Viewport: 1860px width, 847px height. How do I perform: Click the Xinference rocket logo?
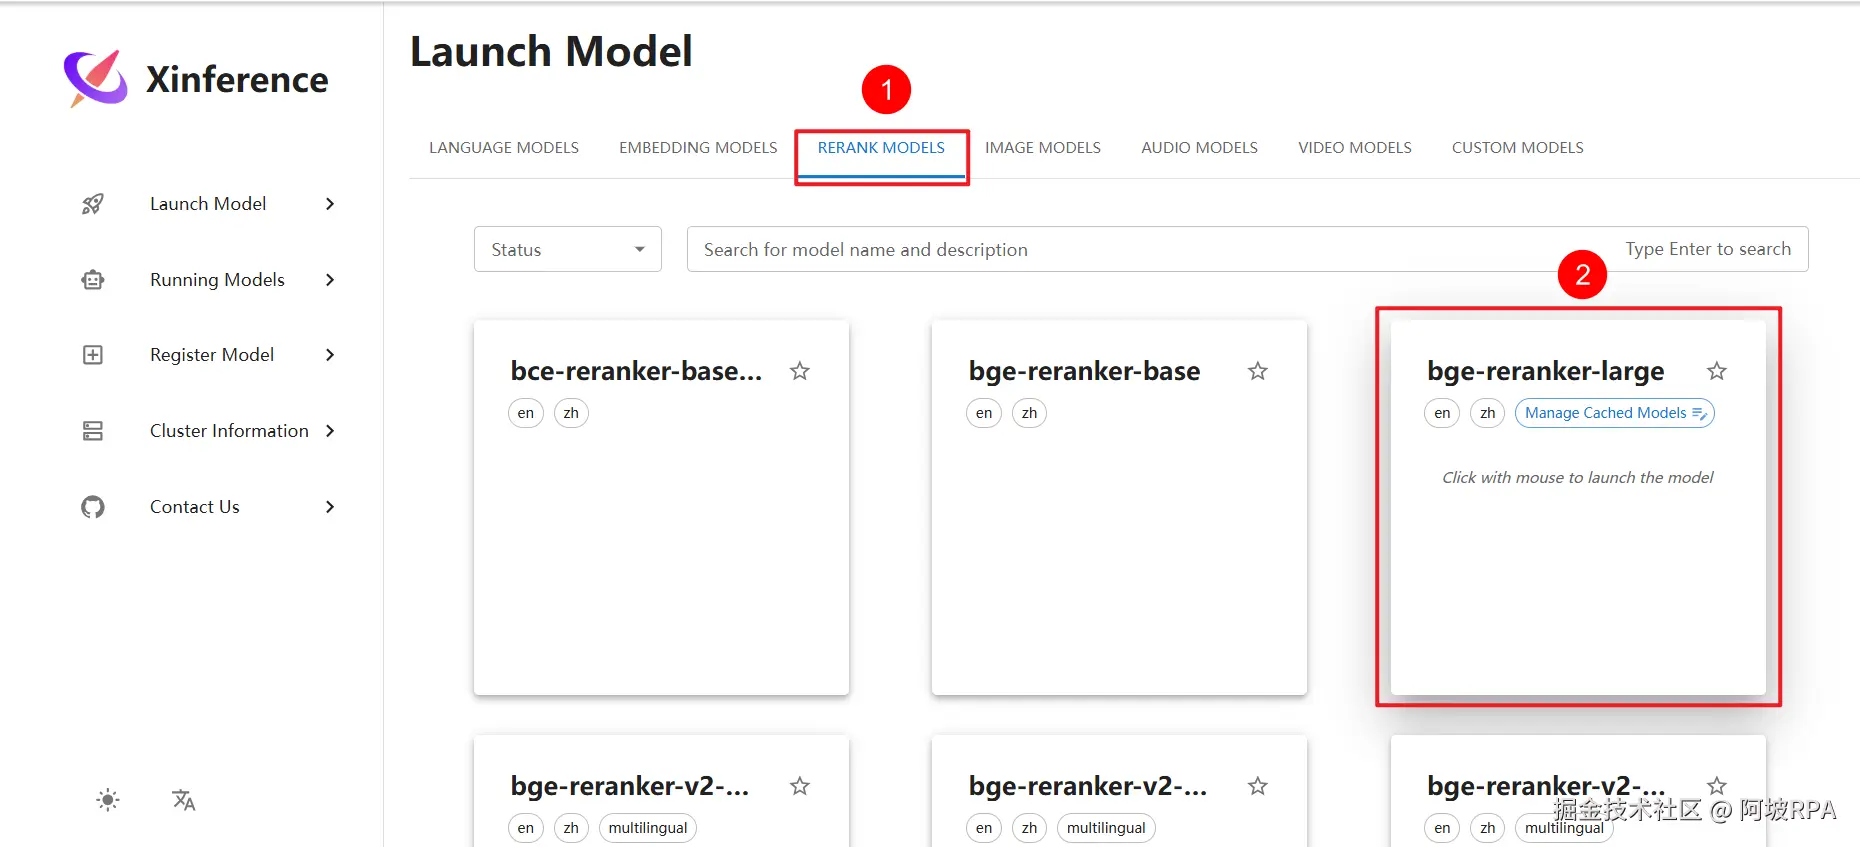tap(96, 78)
